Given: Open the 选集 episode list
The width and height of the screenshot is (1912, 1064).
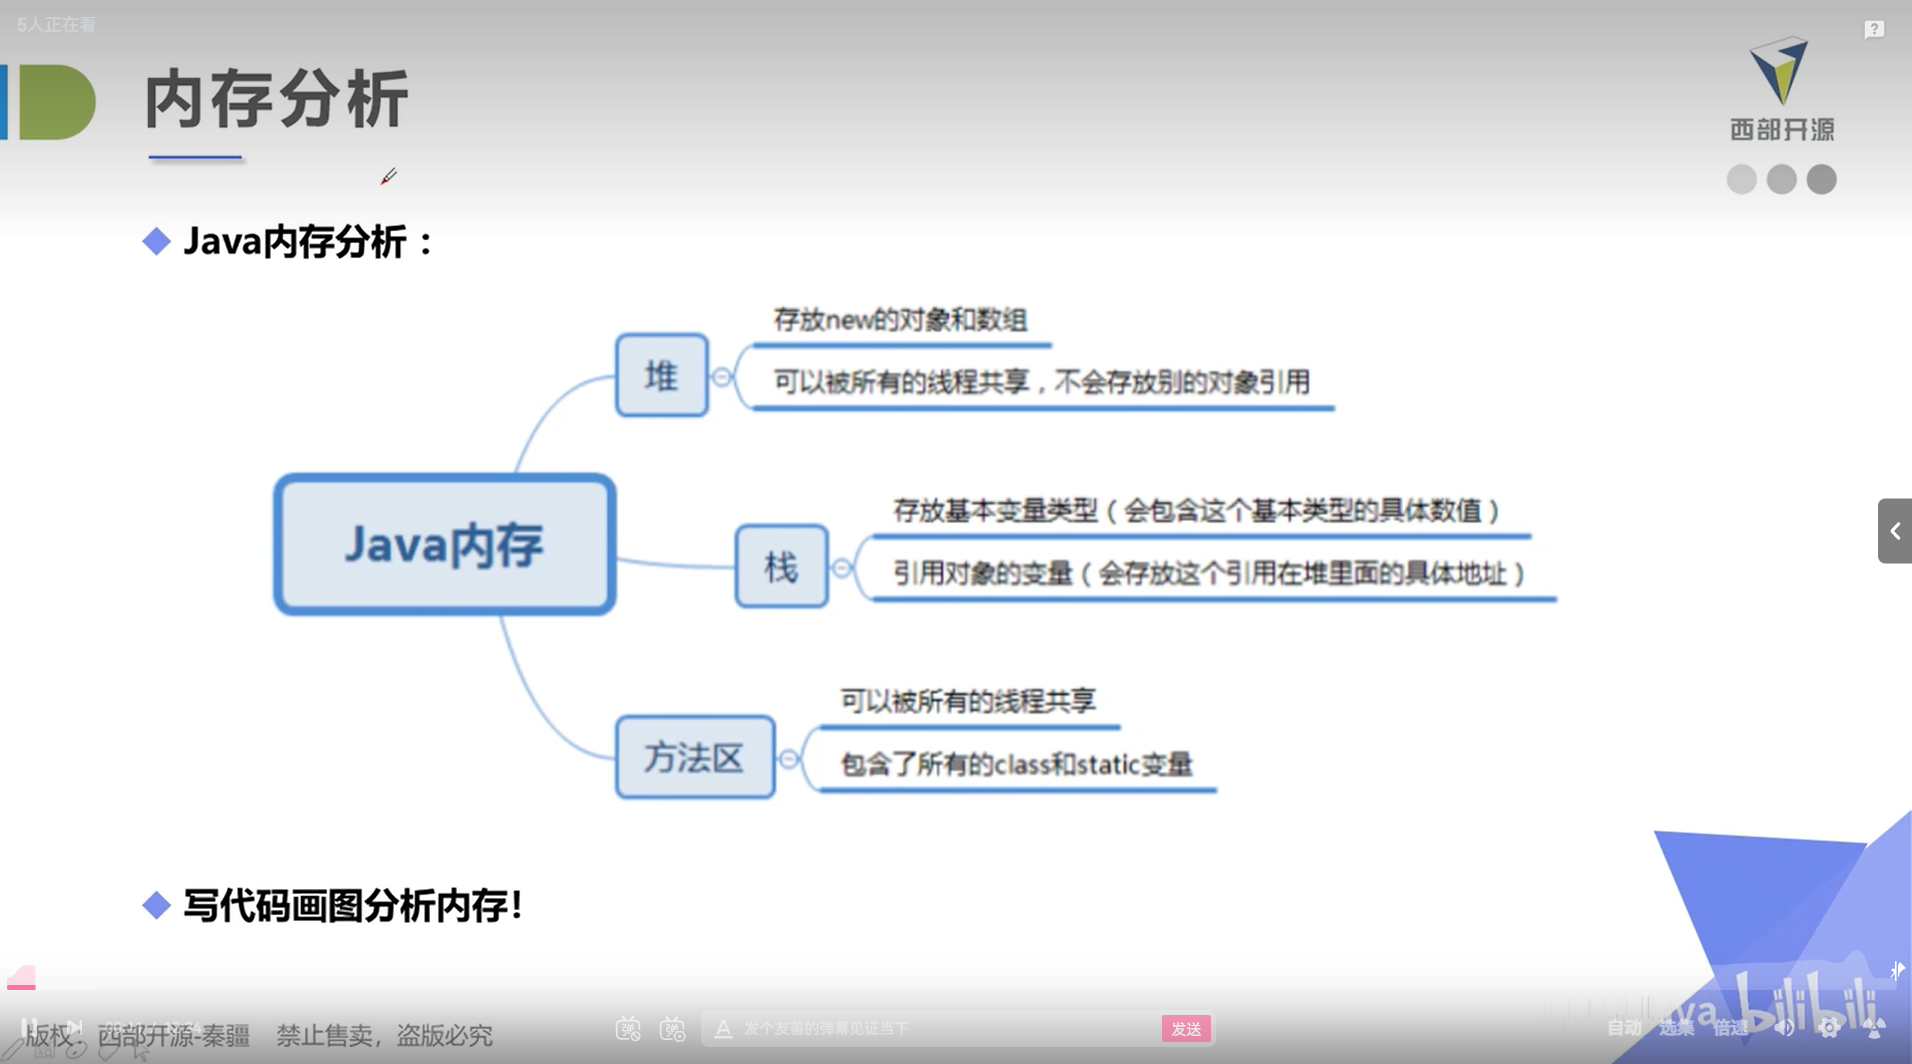Looking at the screenshot, I should coord(1677,1028).
